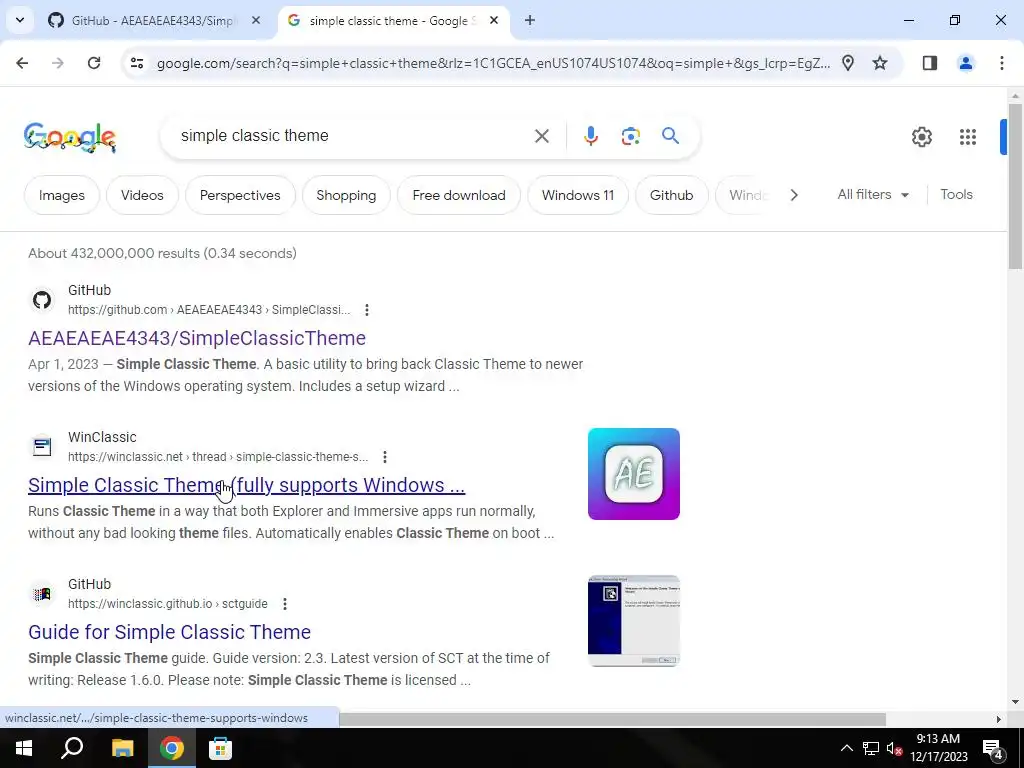Click the winclassic.github.io favicon
The image size is (1024, 768).
[x=42, y=594]
